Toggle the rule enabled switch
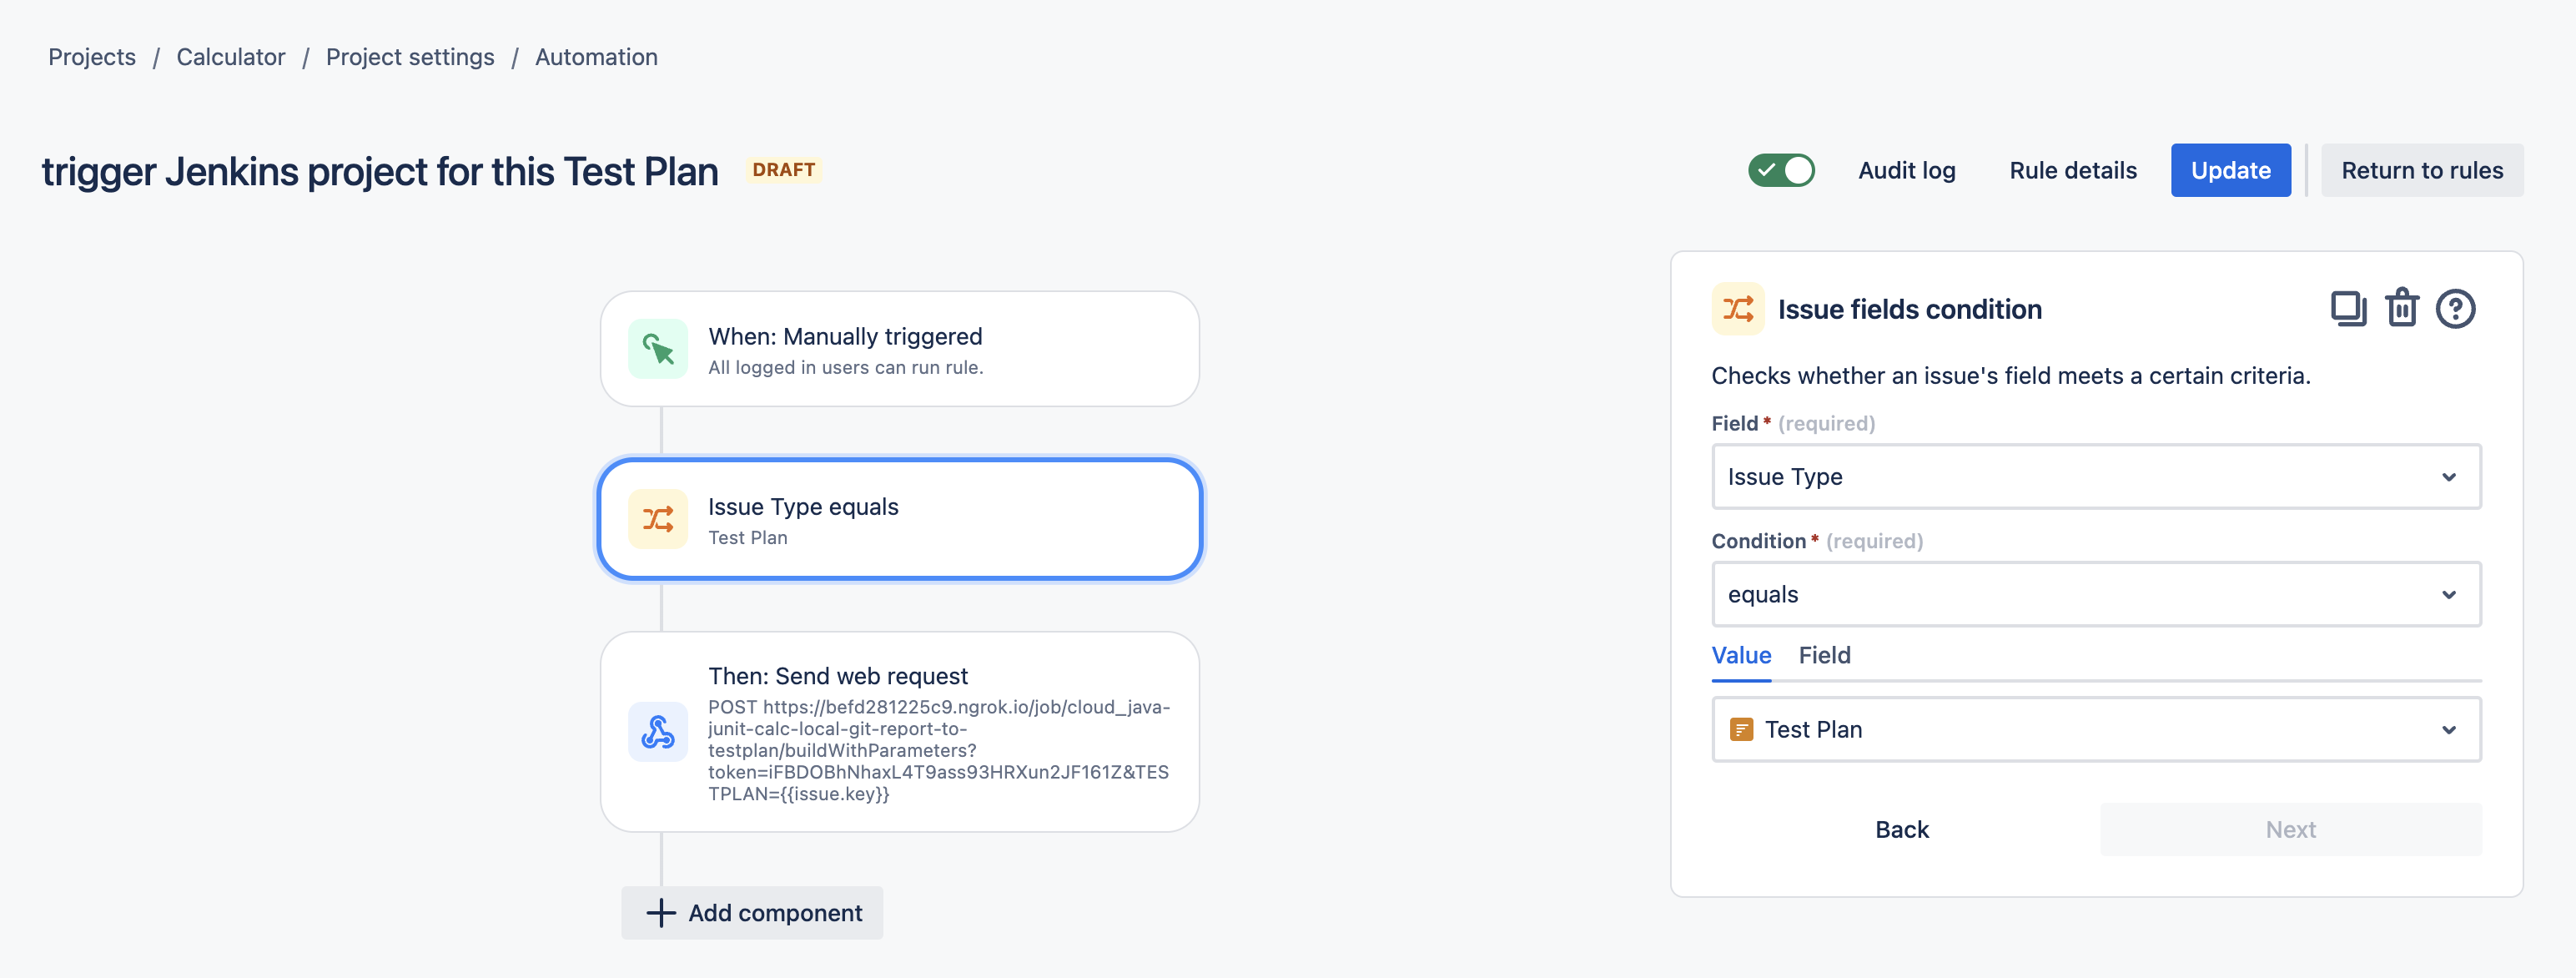Screen dimensions: 2576x978 click(x=1781, y=171)
